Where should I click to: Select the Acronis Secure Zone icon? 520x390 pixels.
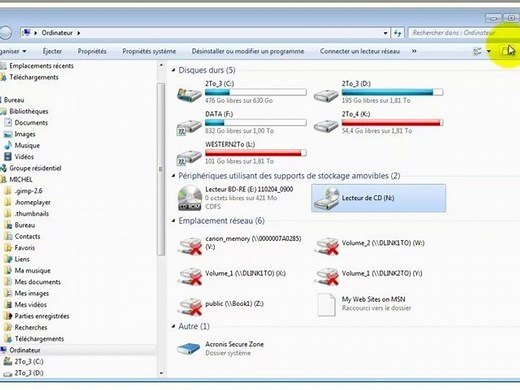click(188, 349)
